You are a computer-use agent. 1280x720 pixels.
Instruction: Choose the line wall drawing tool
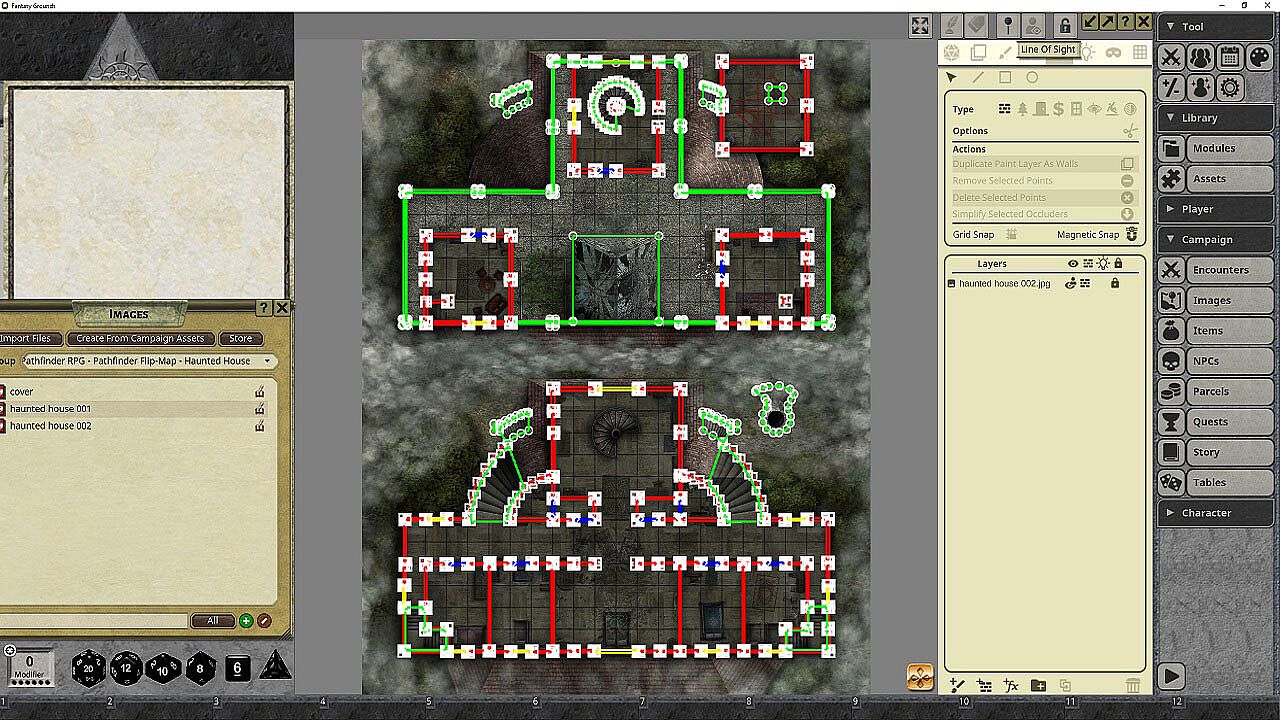(978, 77)
